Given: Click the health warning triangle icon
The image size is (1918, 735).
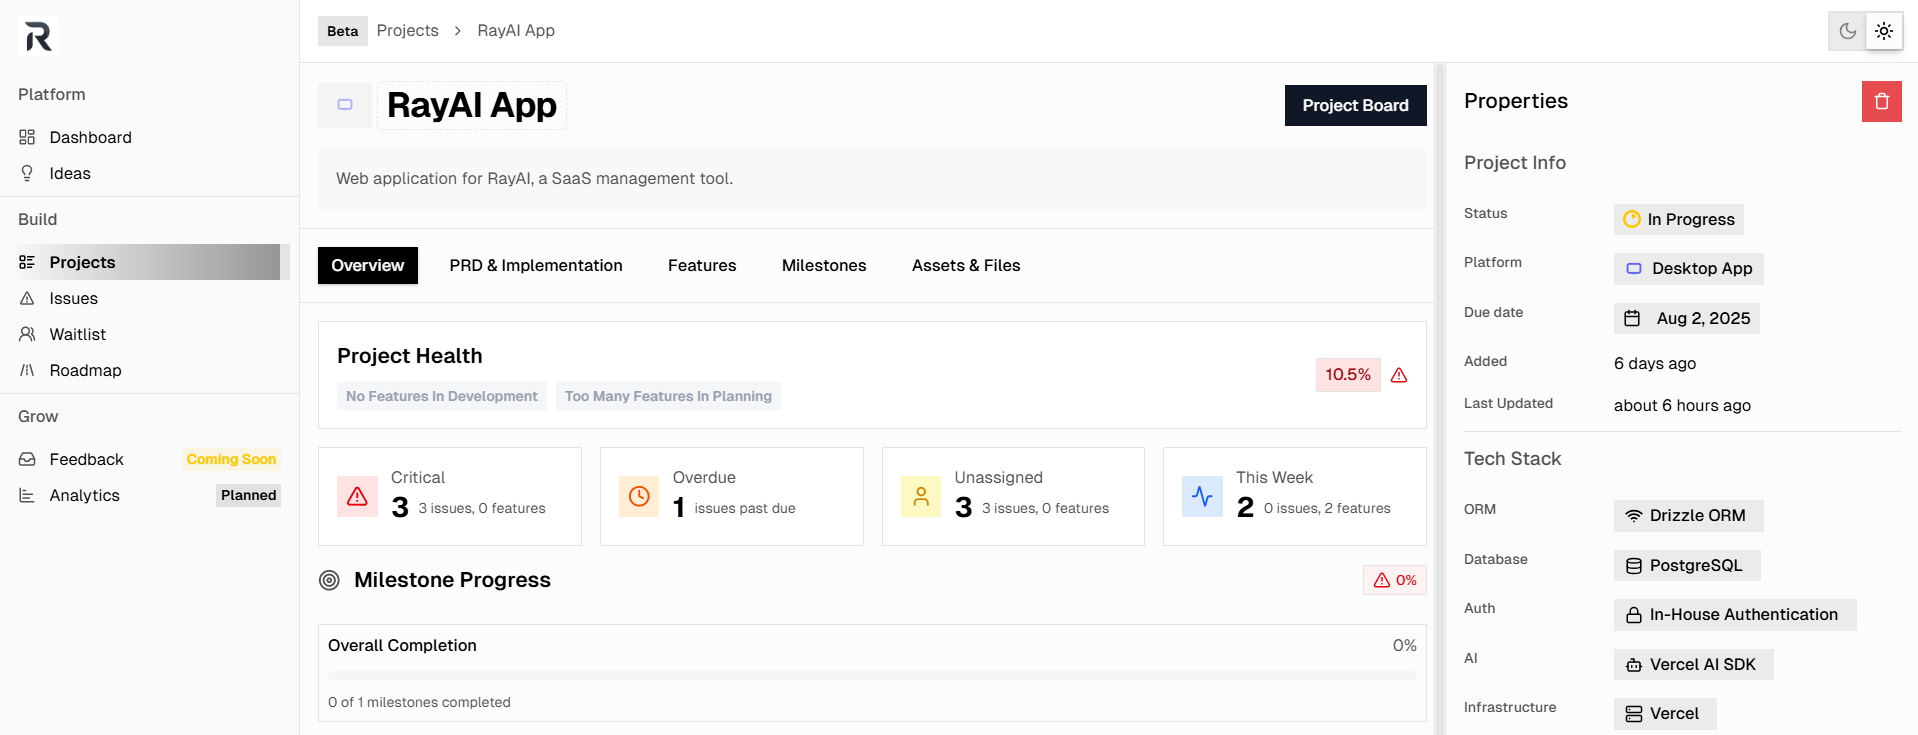Looking at the screenshot, I should tap(1399, 375).
